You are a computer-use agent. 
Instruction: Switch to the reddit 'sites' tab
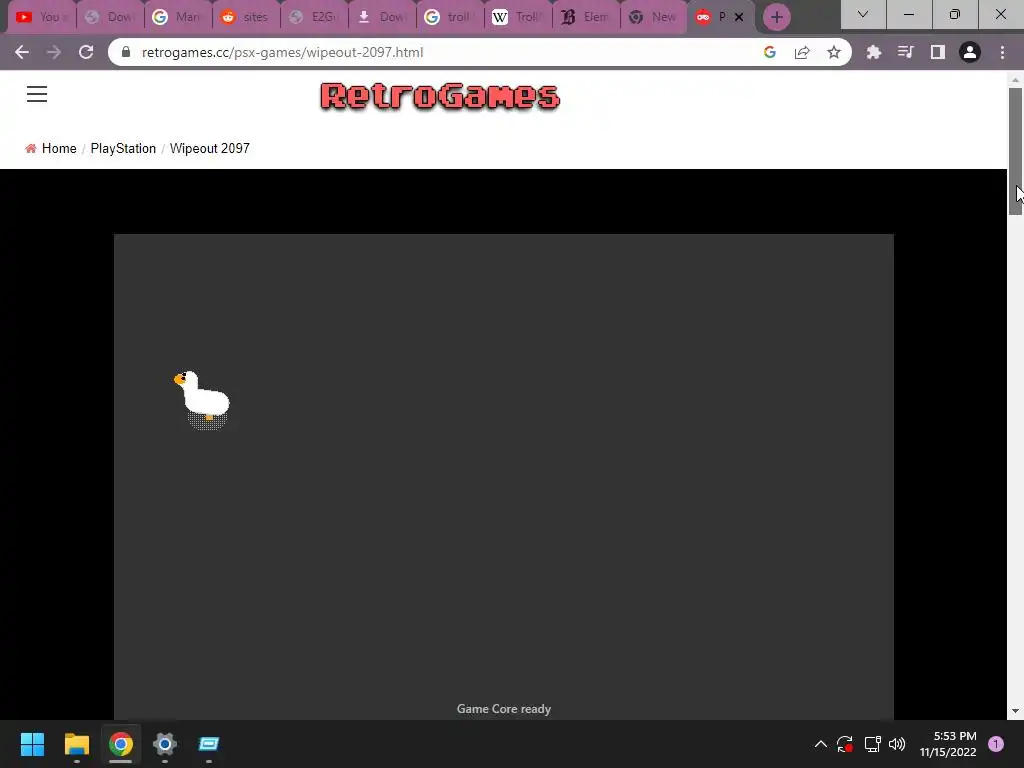(246, 17)
